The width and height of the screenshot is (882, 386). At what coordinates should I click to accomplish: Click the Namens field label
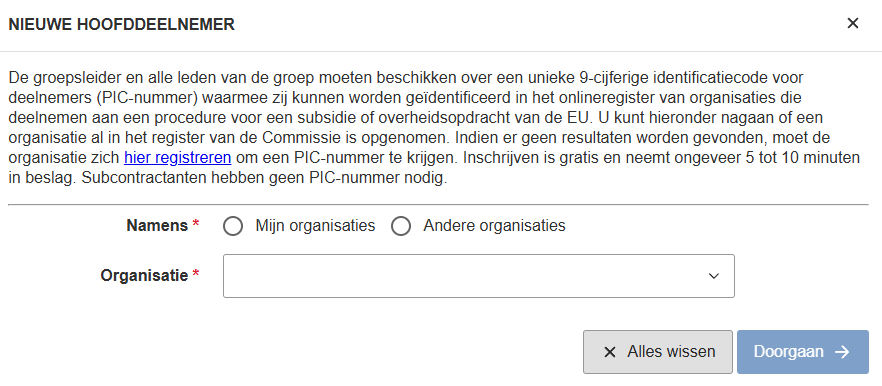click(157, 226)
